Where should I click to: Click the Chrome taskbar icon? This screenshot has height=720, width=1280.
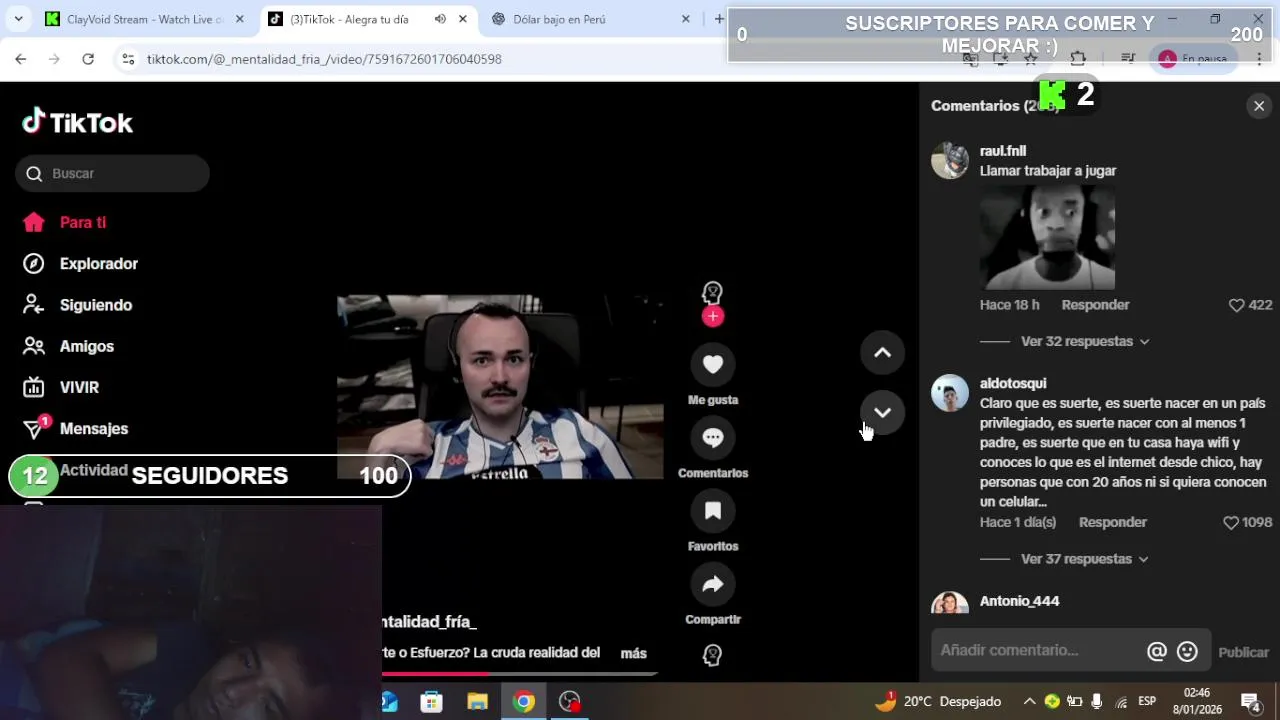point(523,701)
